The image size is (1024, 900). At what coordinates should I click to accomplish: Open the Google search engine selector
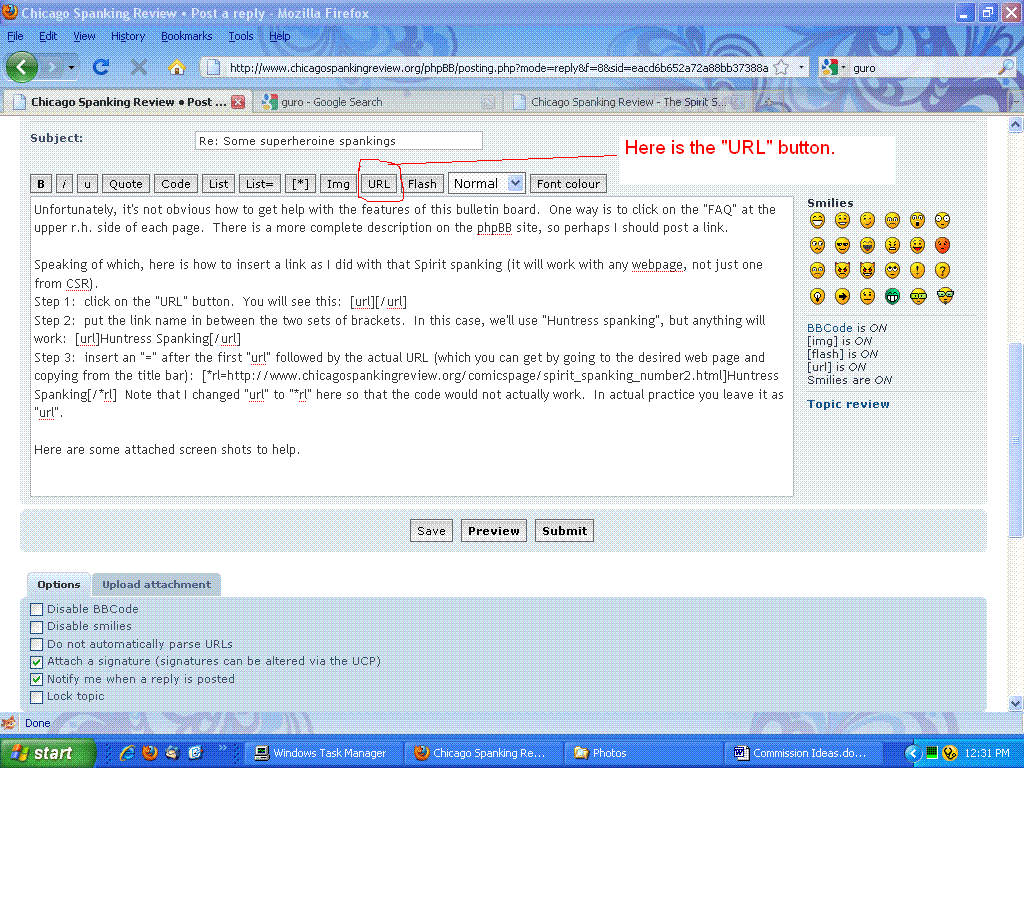[x=833, y=67]
